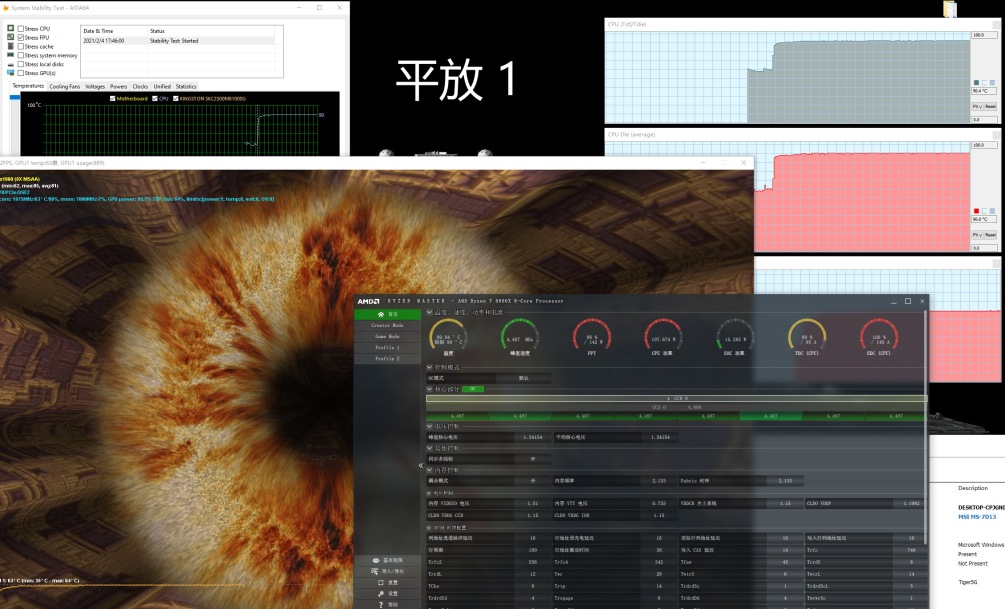1005x609 pixels.
Task: Click the AIDA64 flame icon in title bar
Action: [x=6, y=8]
